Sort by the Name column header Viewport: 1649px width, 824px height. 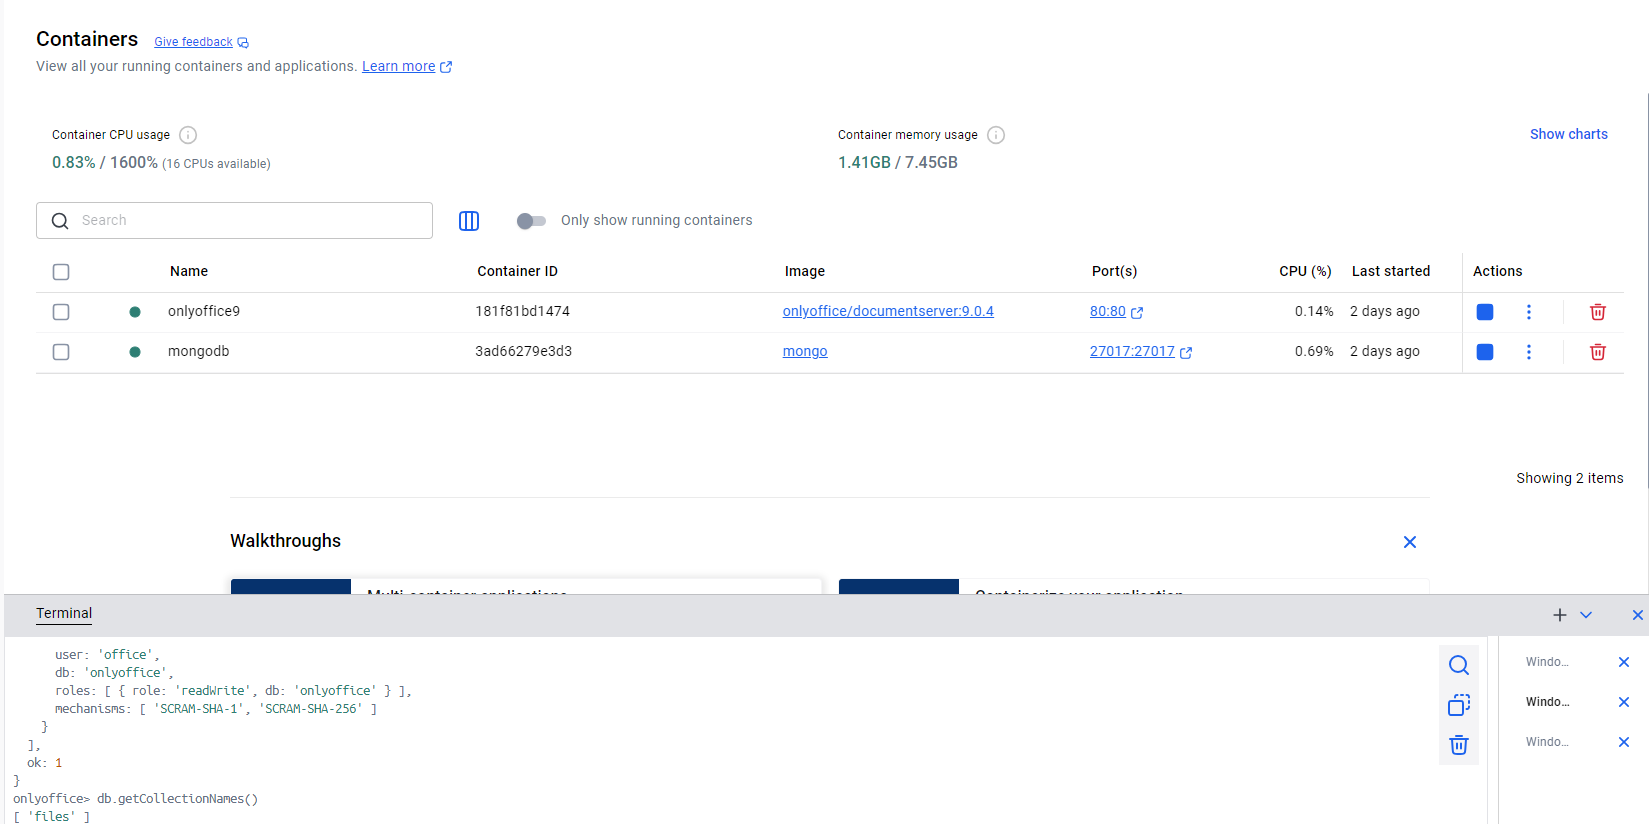189,271
